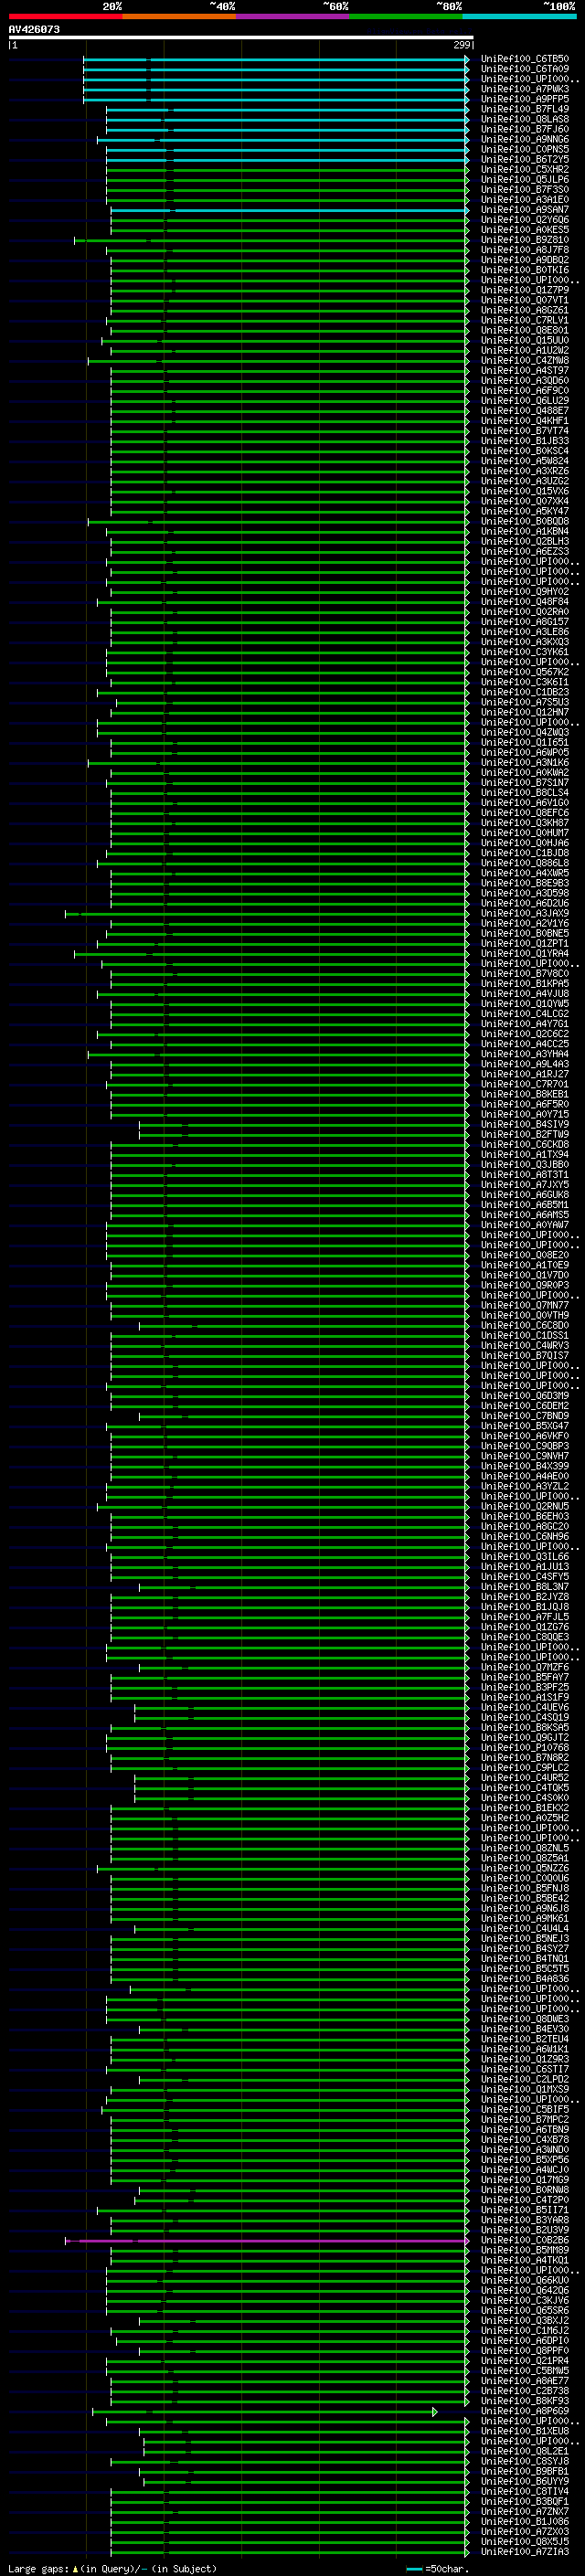Select hit label UniRef100_A8P6G9
This screenshot has height=2576, width=585.
coord(525,2411)
